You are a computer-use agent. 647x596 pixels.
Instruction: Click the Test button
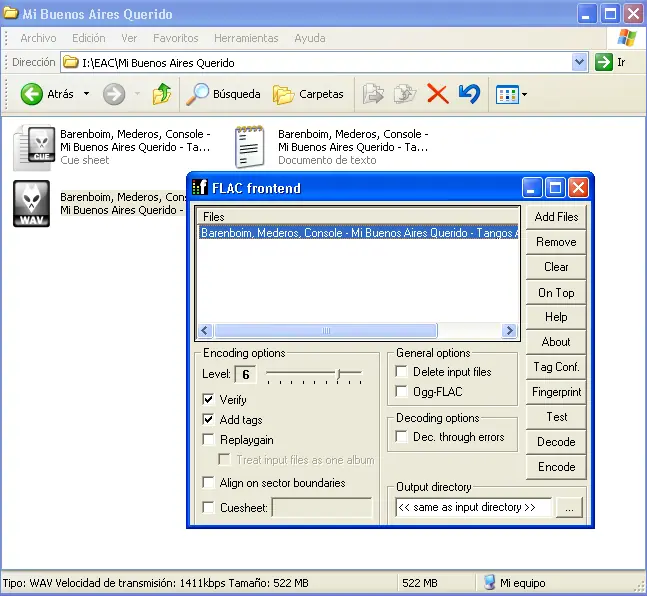coord(556,417)
